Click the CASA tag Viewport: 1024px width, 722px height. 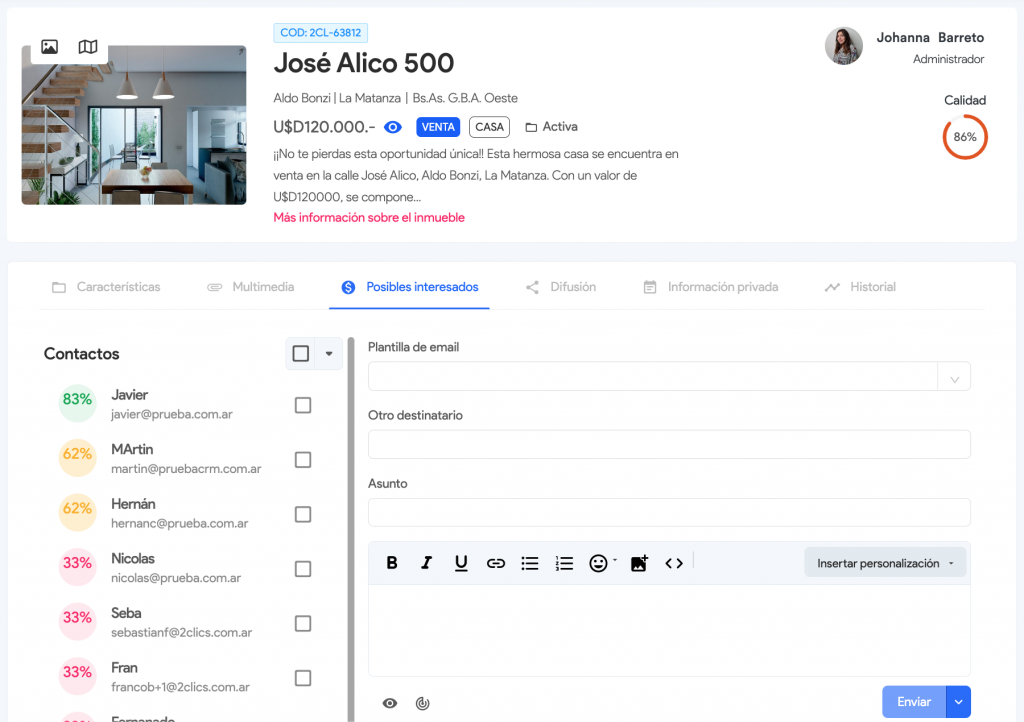click(x=489, y=127)
